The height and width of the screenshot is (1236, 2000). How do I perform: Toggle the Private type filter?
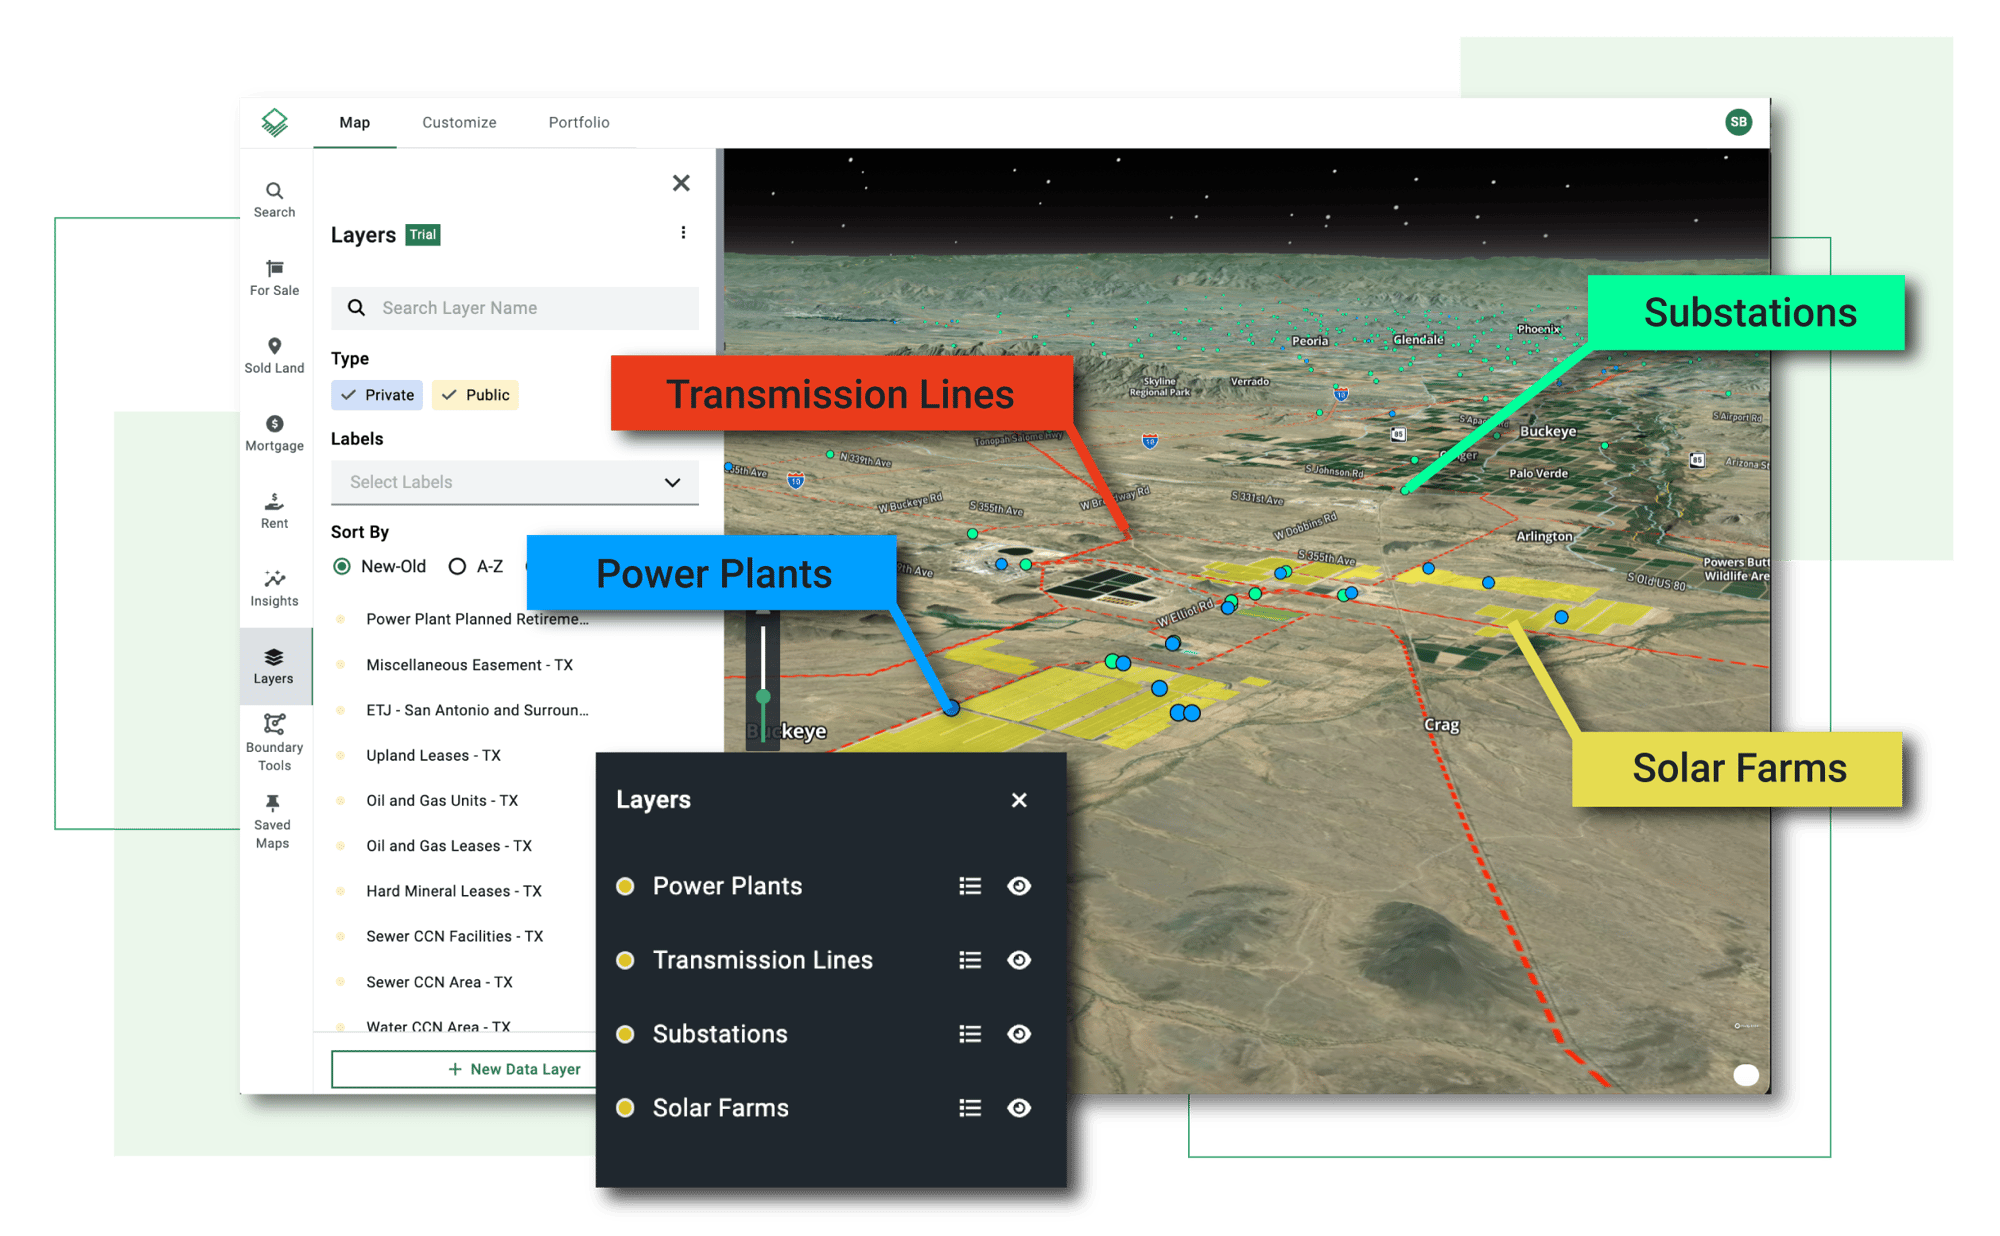377,395
